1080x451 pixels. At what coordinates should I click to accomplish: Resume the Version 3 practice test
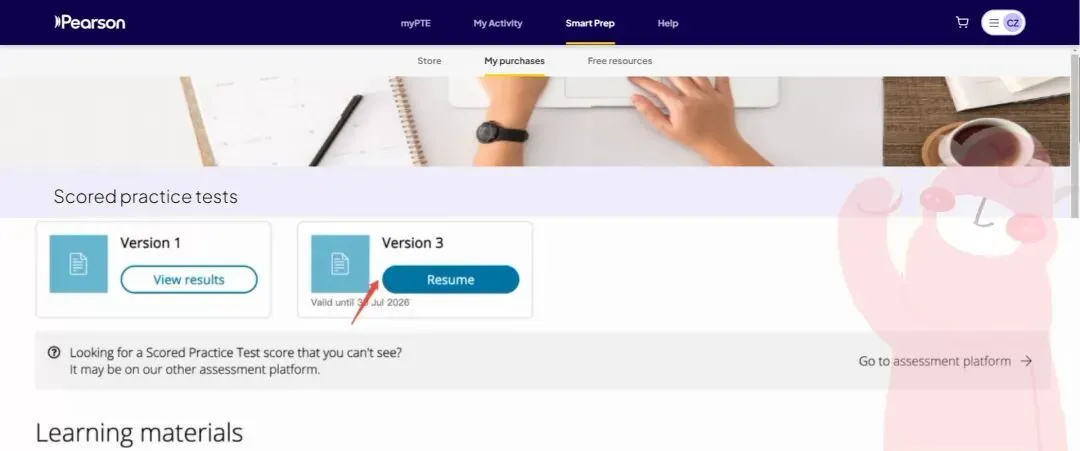[450, 280]
